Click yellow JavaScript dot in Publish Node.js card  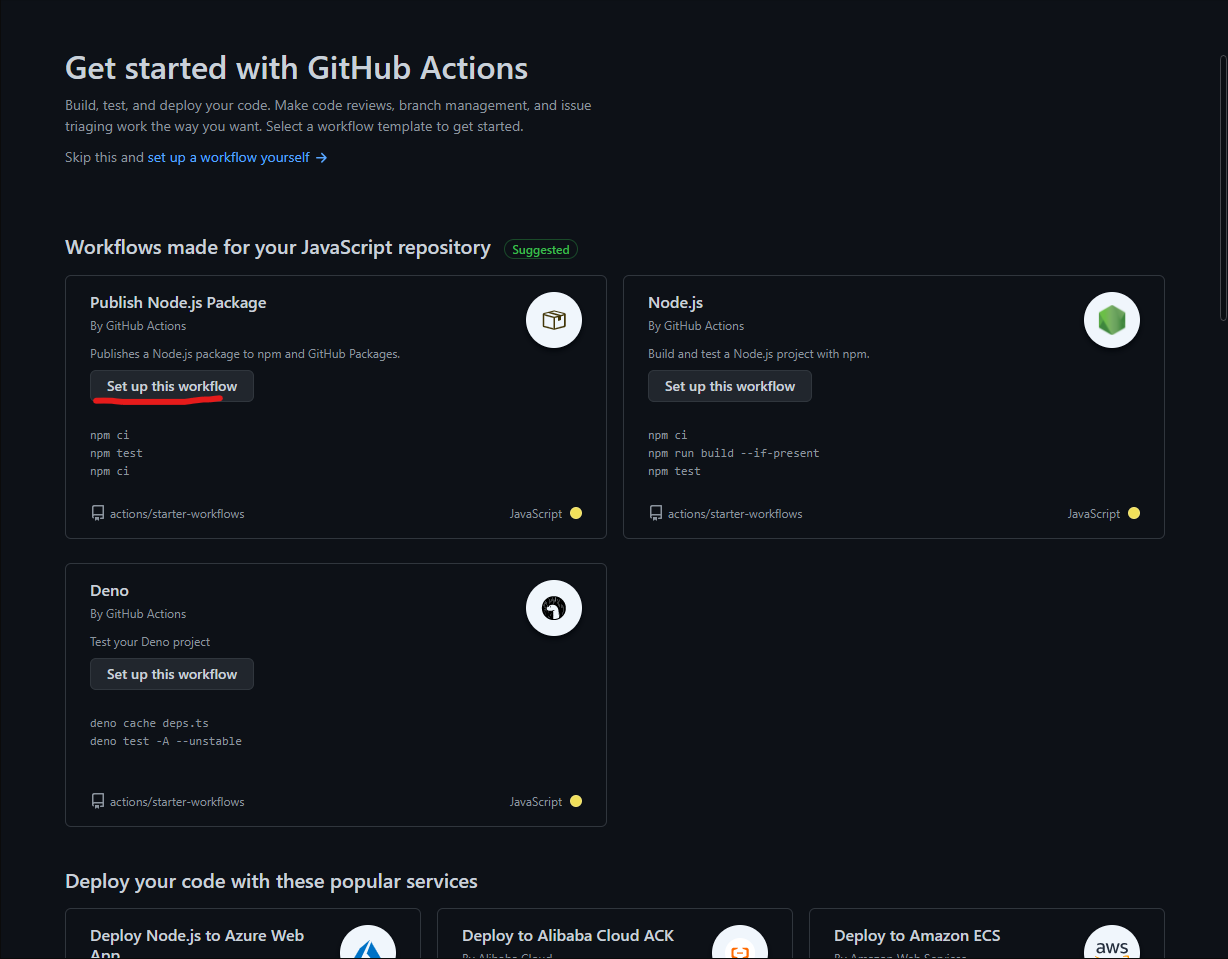point(576,513)
